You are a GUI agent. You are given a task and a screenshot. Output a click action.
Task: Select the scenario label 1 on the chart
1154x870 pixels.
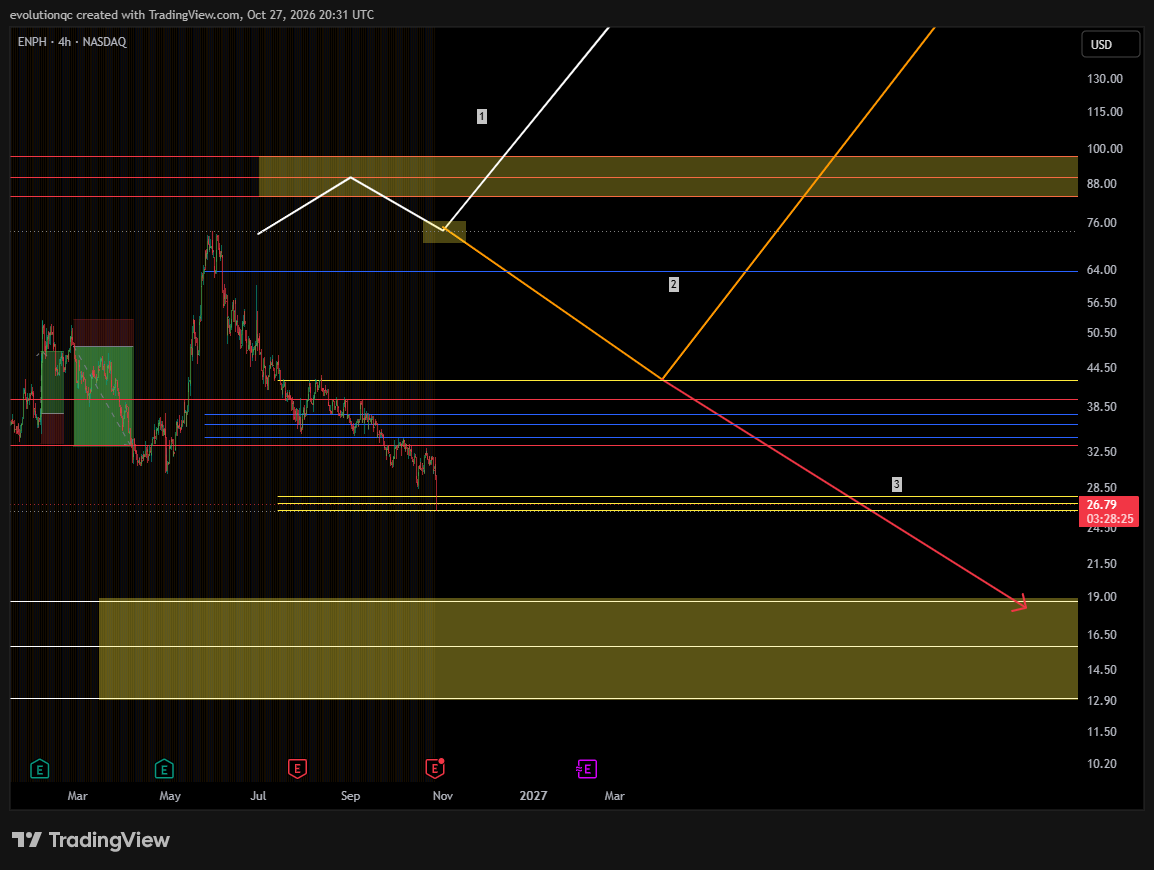click(481, 116)
